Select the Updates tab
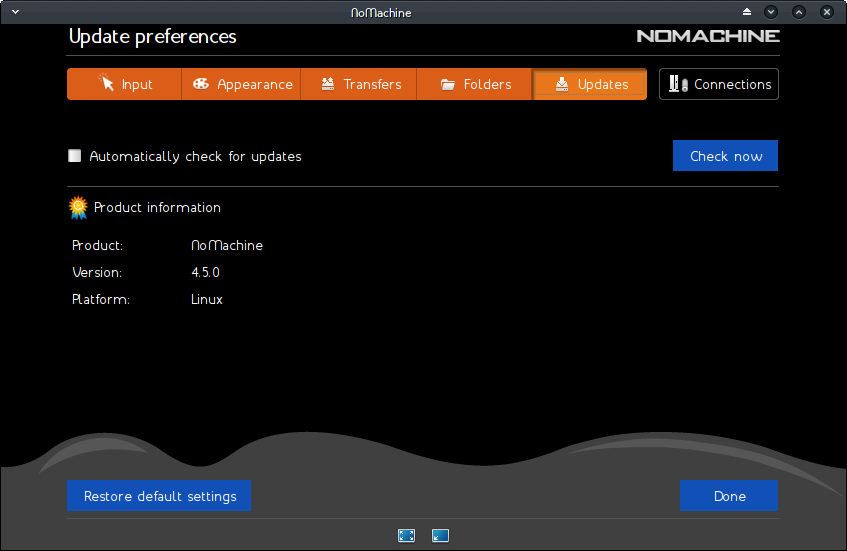847x551 pixels. coord(590,84)
